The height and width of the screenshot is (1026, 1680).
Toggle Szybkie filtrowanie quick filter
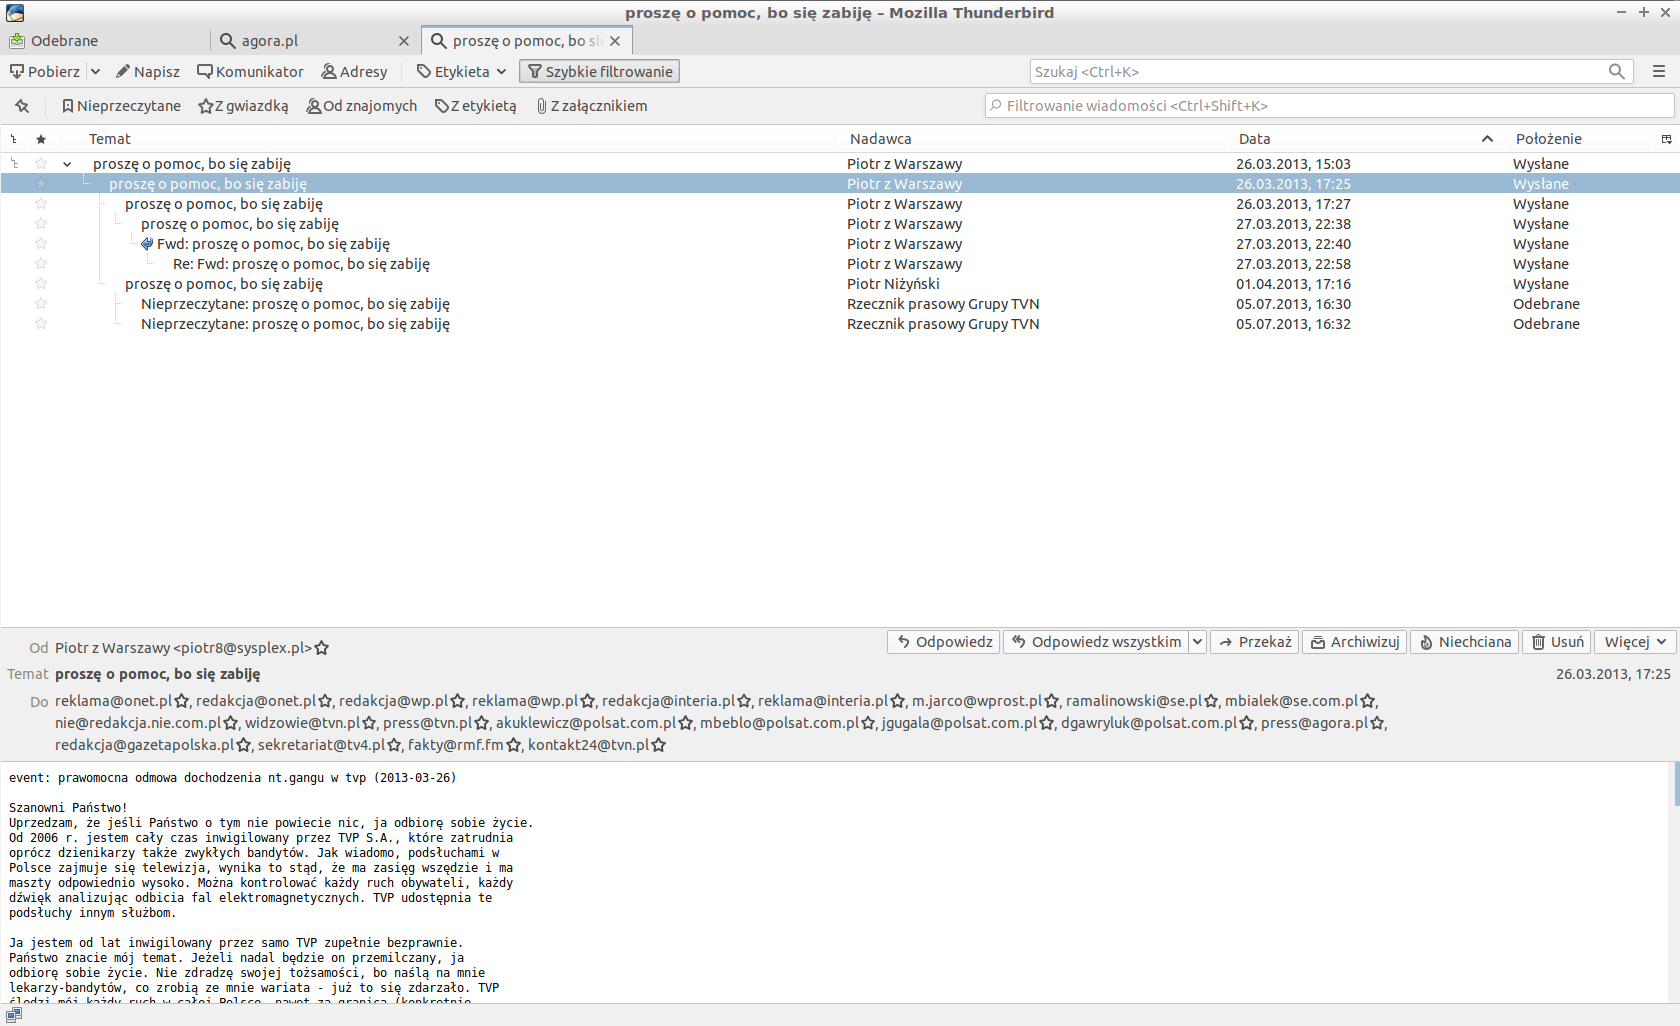(x=599, y=72)
